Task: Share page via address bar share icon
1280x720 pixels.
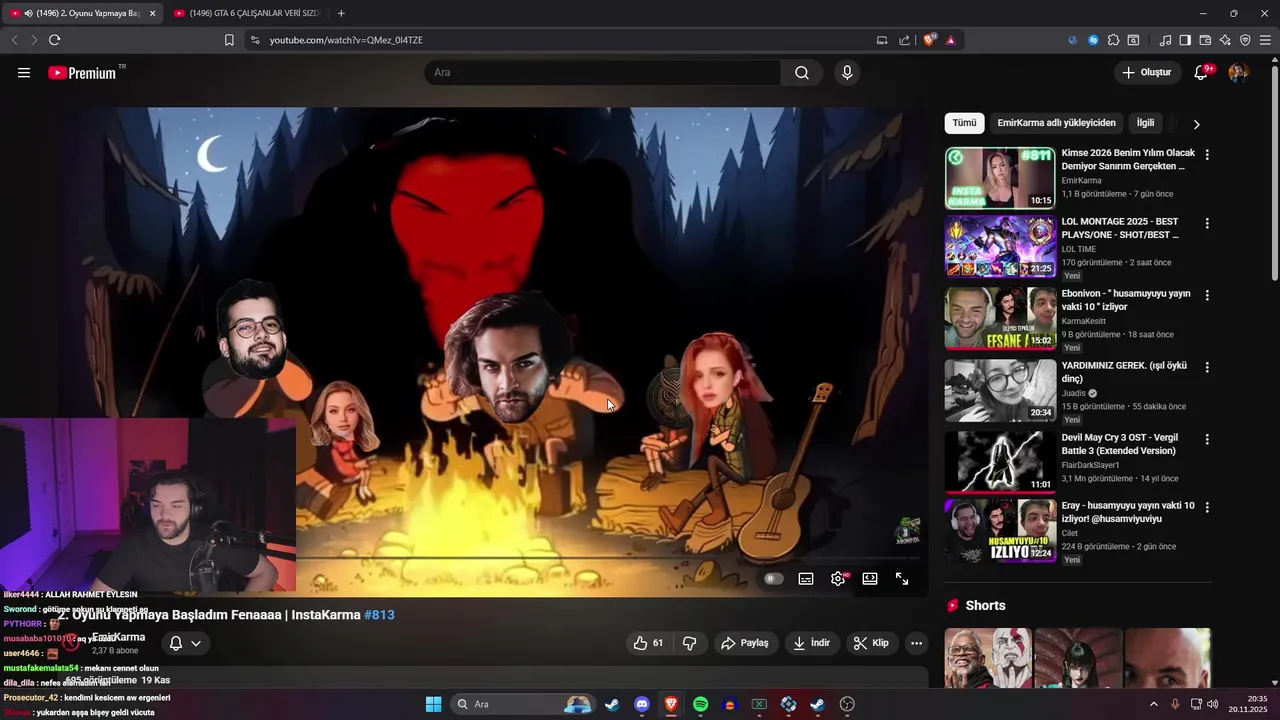Action: point(905,40)
